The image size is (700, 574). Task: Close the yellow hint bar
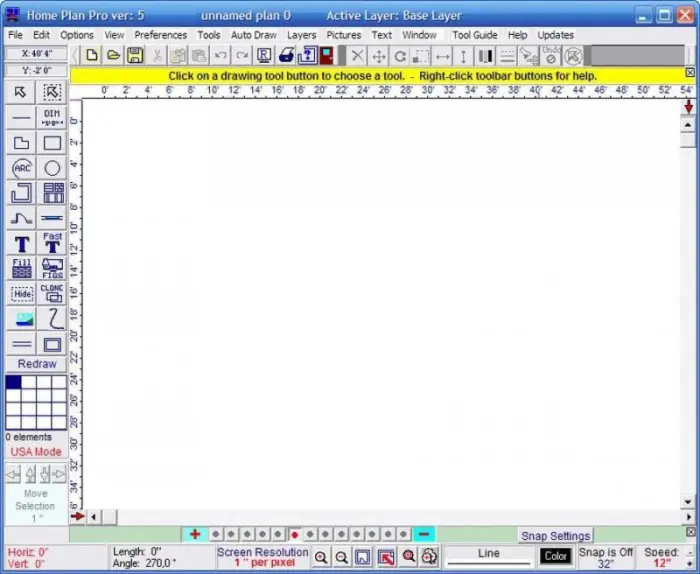[689, 73]
